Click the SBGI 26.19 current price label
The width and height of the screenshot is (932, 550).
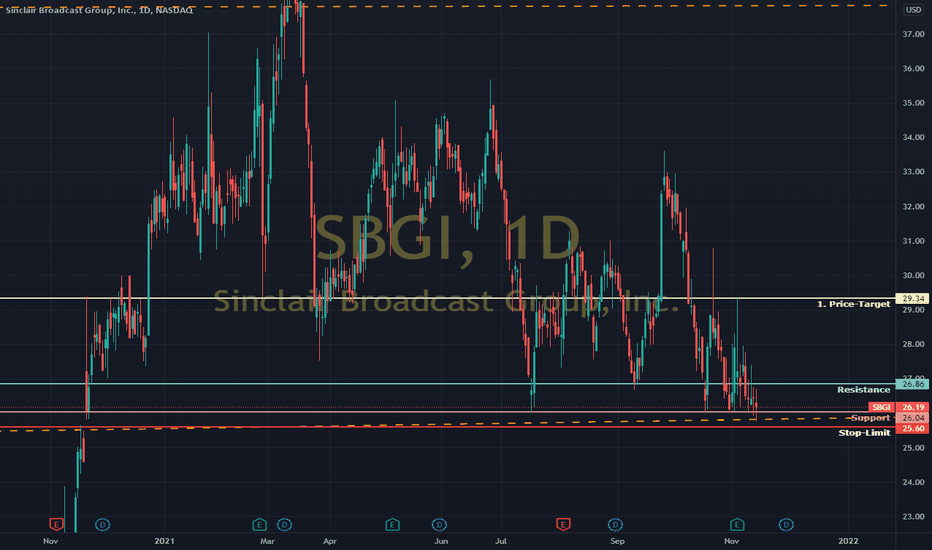(x=898, y=407)
